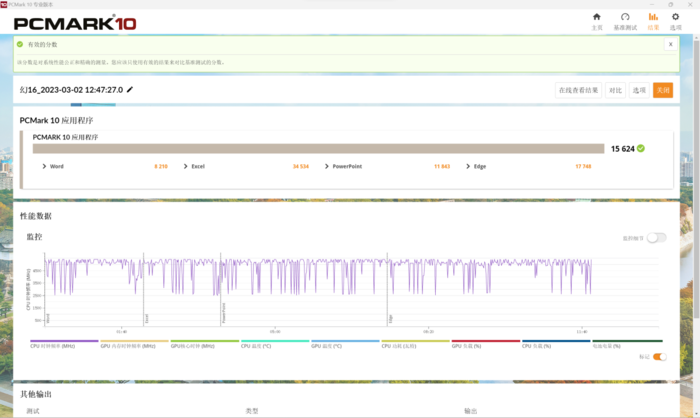Screen dimensions: 700x418
Task: Click the vertical scrollbar thumb
Action: pyautogui.click(x=696, y=179)
